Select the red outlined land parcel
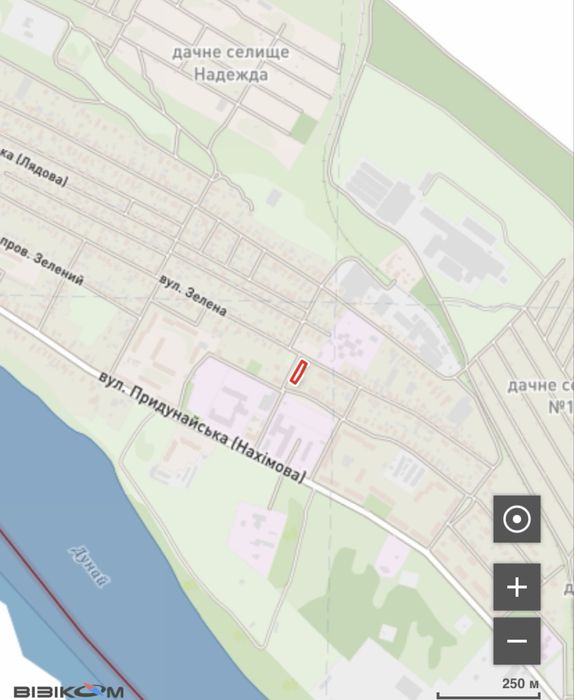574x700 pixels. 298,372
